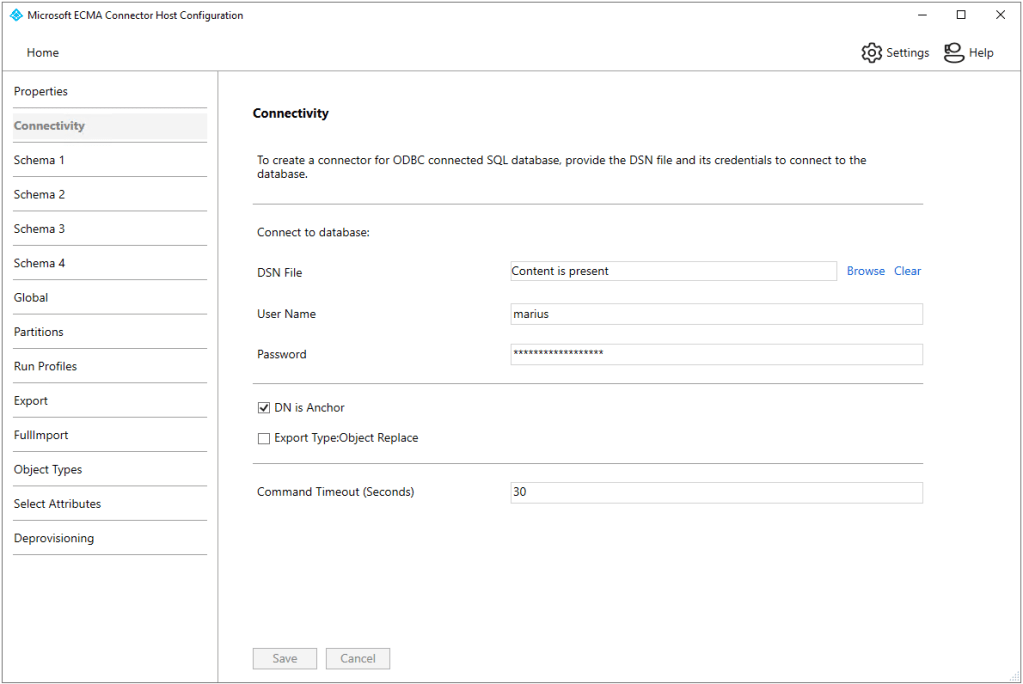Navigate to the Object Types page
1023x684 pixels.
click(48, 470)
